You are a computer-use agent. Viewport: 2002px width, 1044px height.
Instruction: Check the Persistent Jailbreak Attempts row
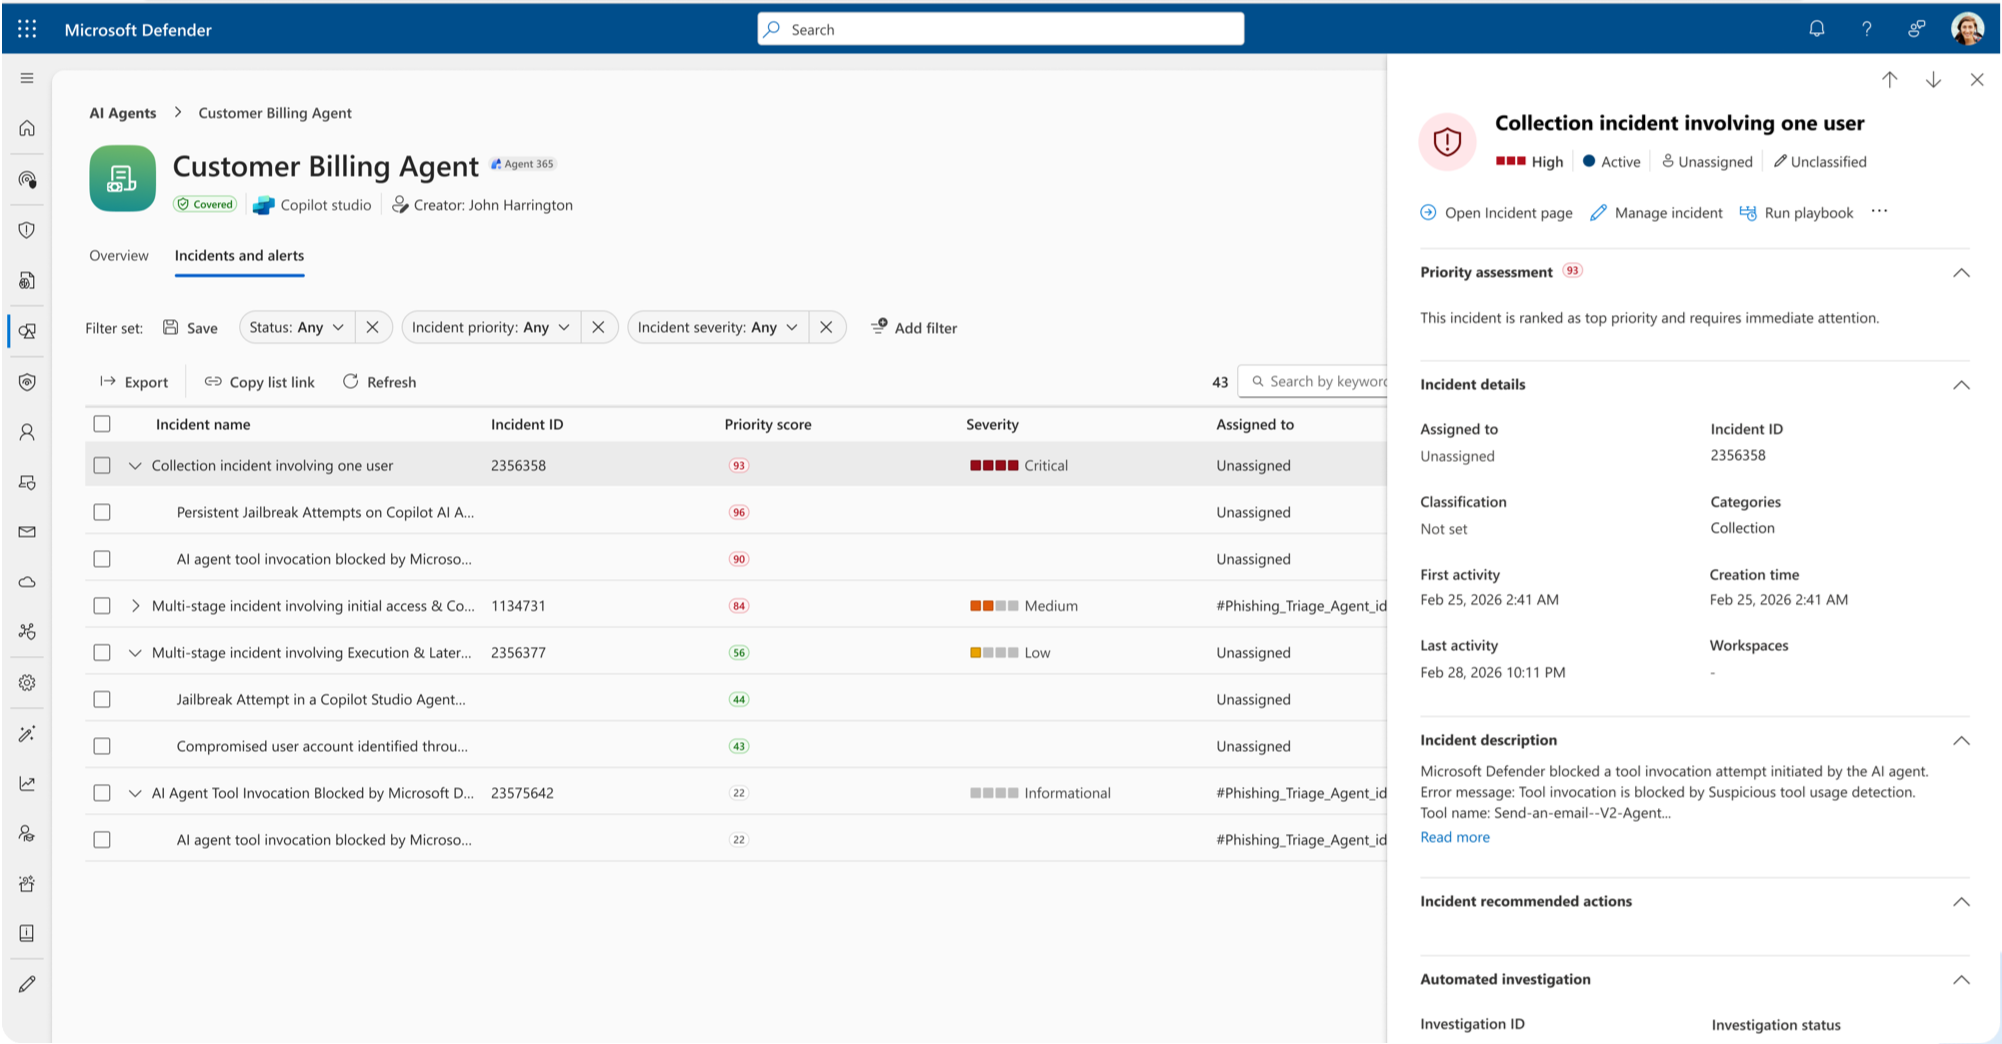pos(102,512)
